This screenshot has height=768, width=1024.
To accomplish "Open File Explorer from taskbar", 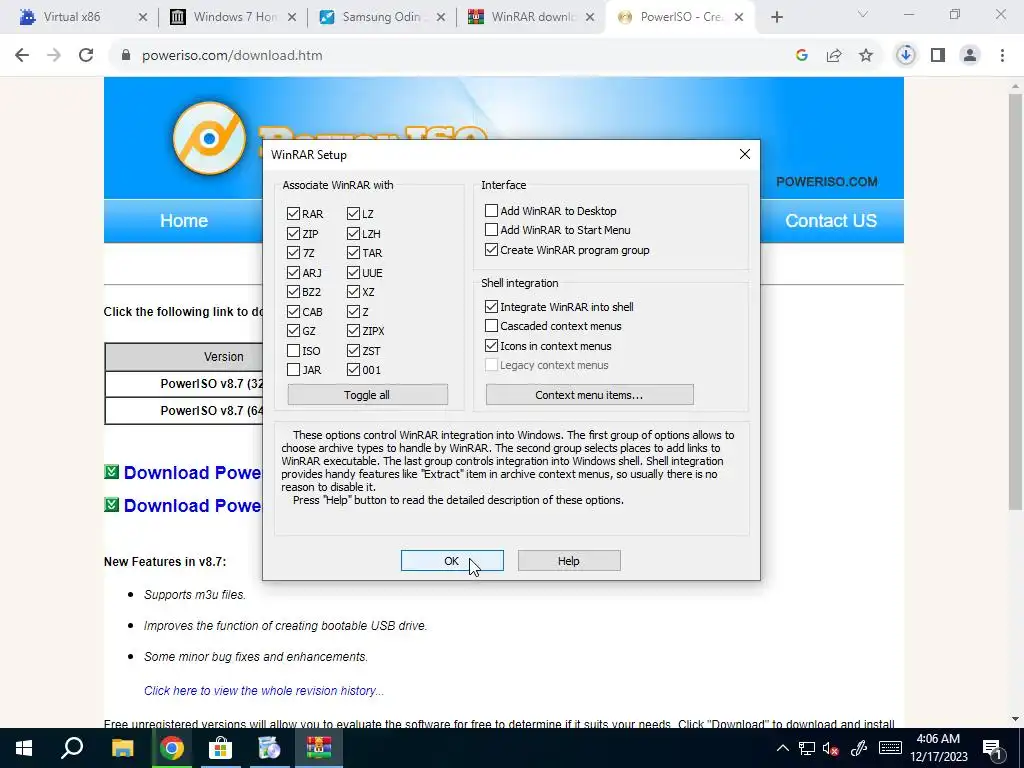I will point(122,748).
